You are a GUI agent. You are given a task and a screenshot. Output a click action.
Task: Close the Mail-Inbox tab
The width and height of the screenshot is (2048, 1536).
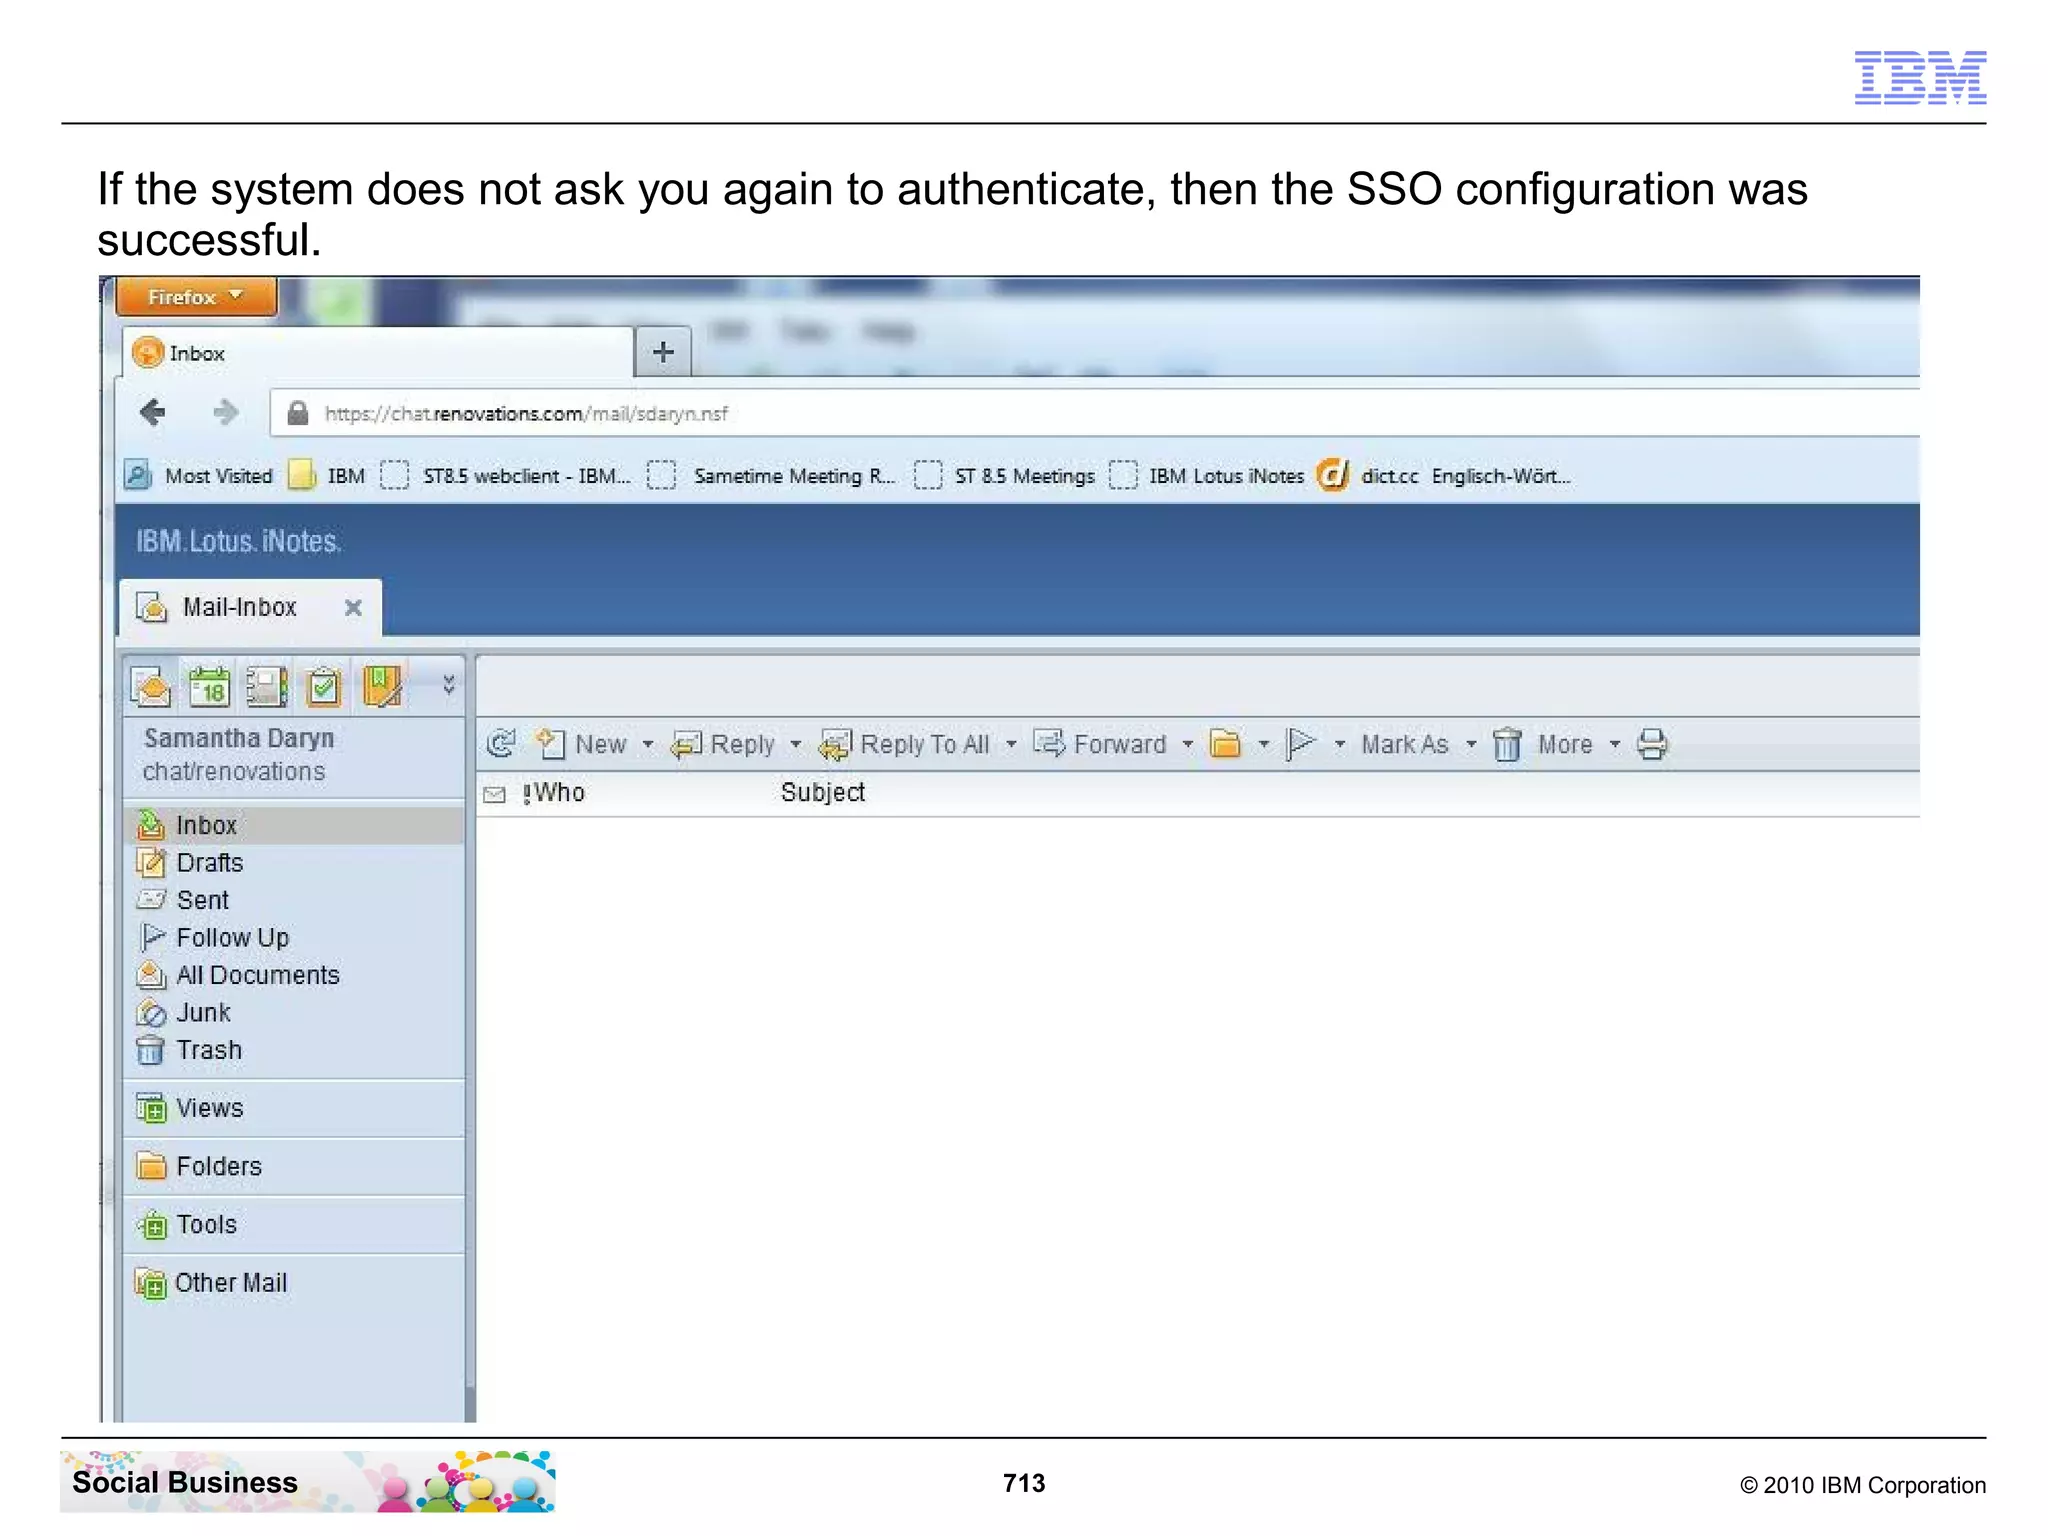tap(353, 607)
